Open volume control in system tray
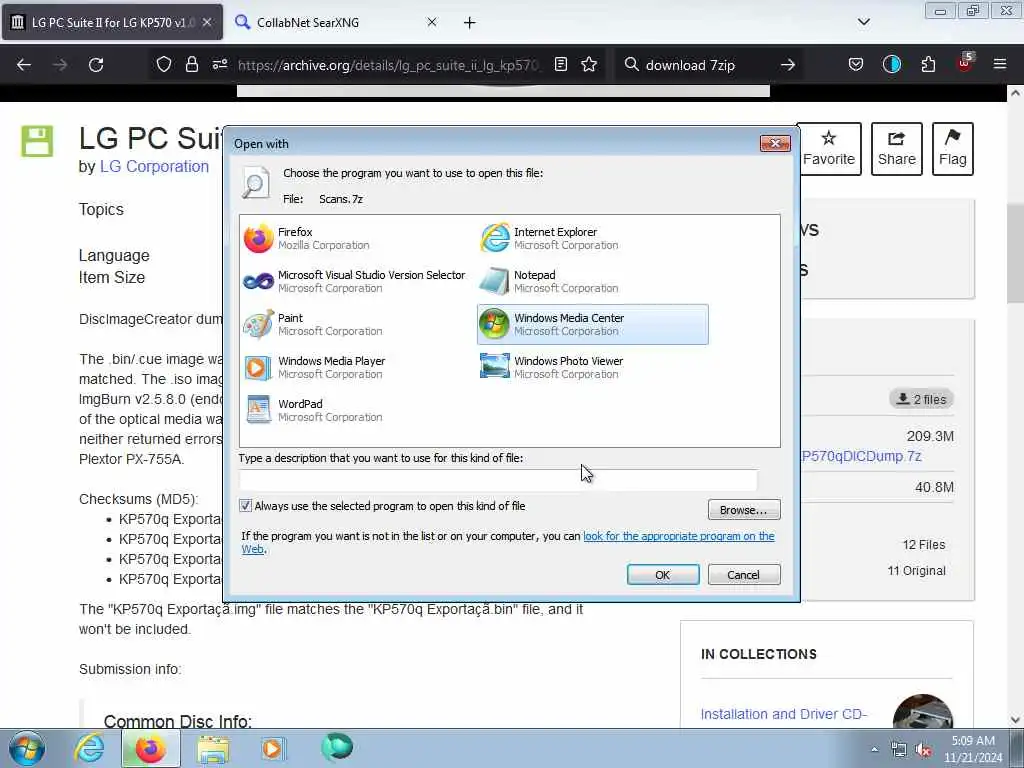The width and height of the screenshot is (1024, 768). 923,750
